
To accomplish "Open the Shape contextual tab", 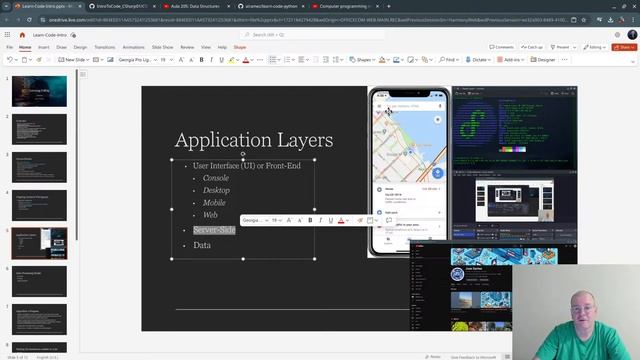I will (x=240, y=47).
